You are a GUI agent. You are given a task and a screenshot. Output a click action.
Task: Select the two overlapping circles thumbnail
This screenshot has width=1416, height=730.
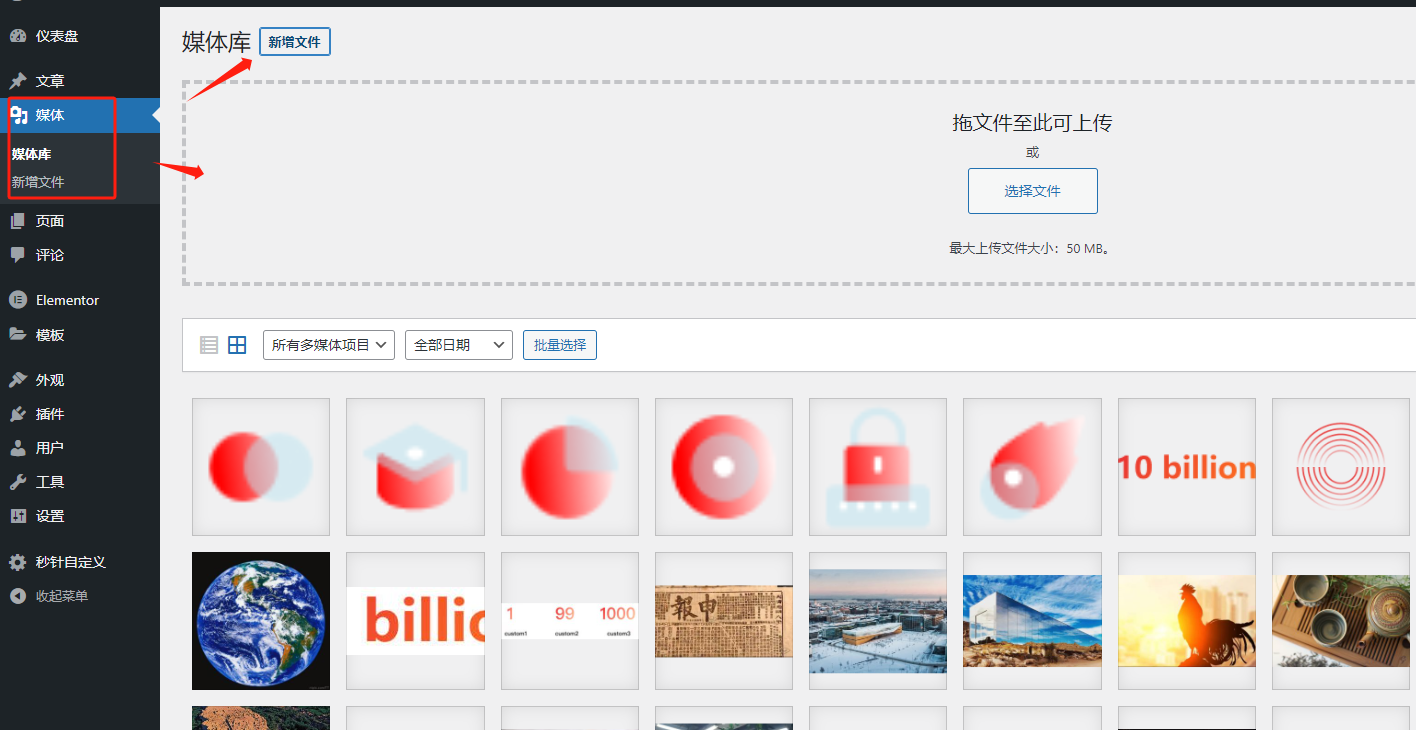coord(261,467)
